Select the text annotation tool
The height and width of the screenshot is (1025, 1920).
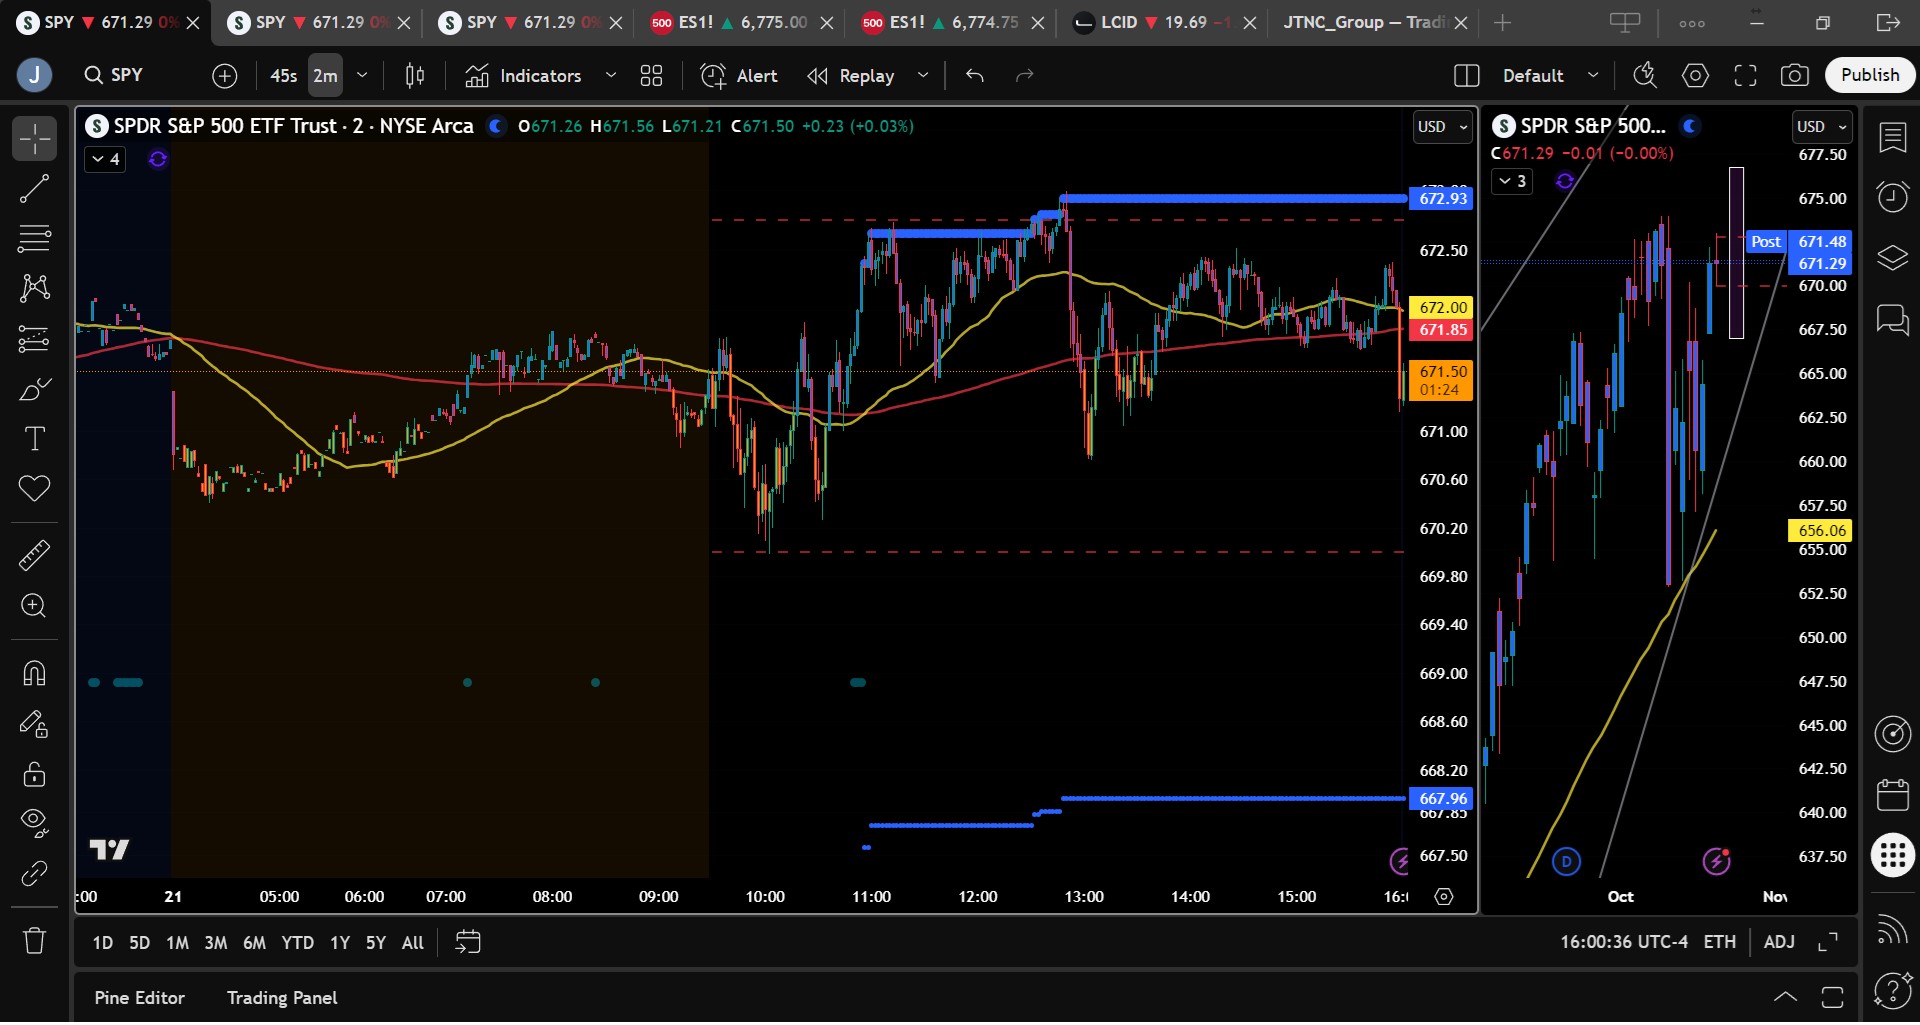[34, 439]
